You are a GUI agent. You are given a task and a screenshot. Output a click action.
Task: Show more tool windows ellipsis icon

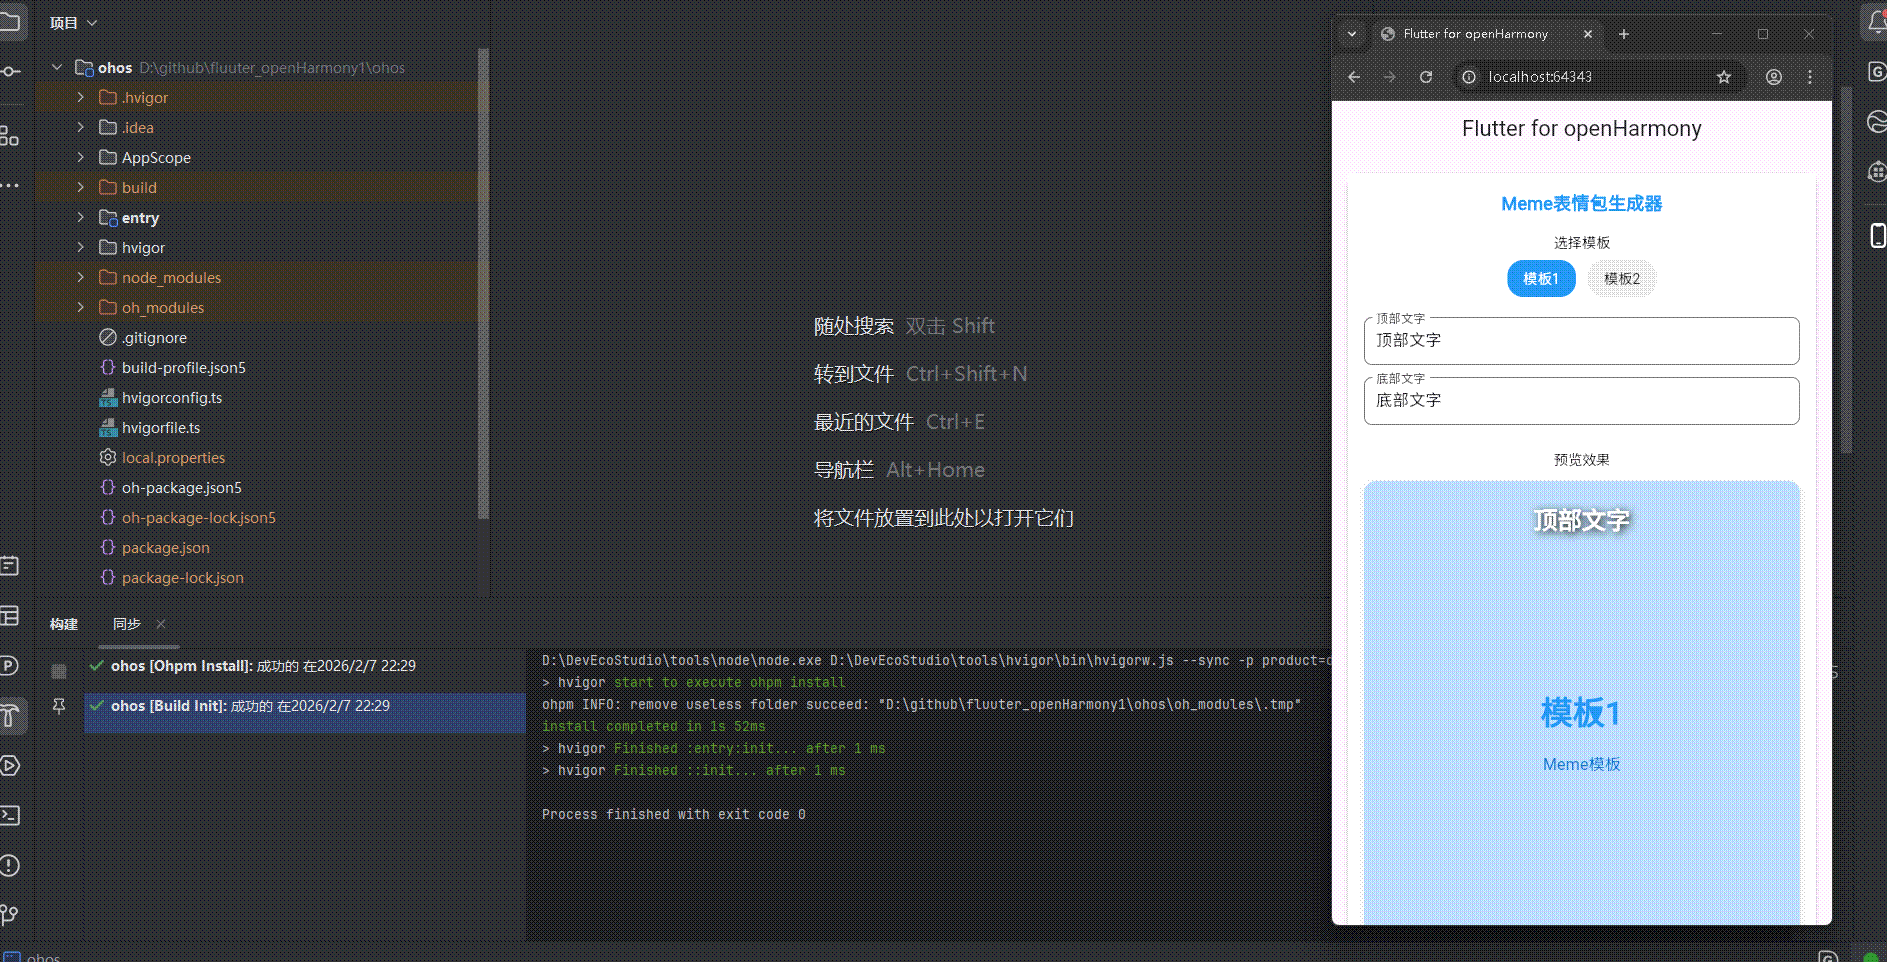point(10,186)
